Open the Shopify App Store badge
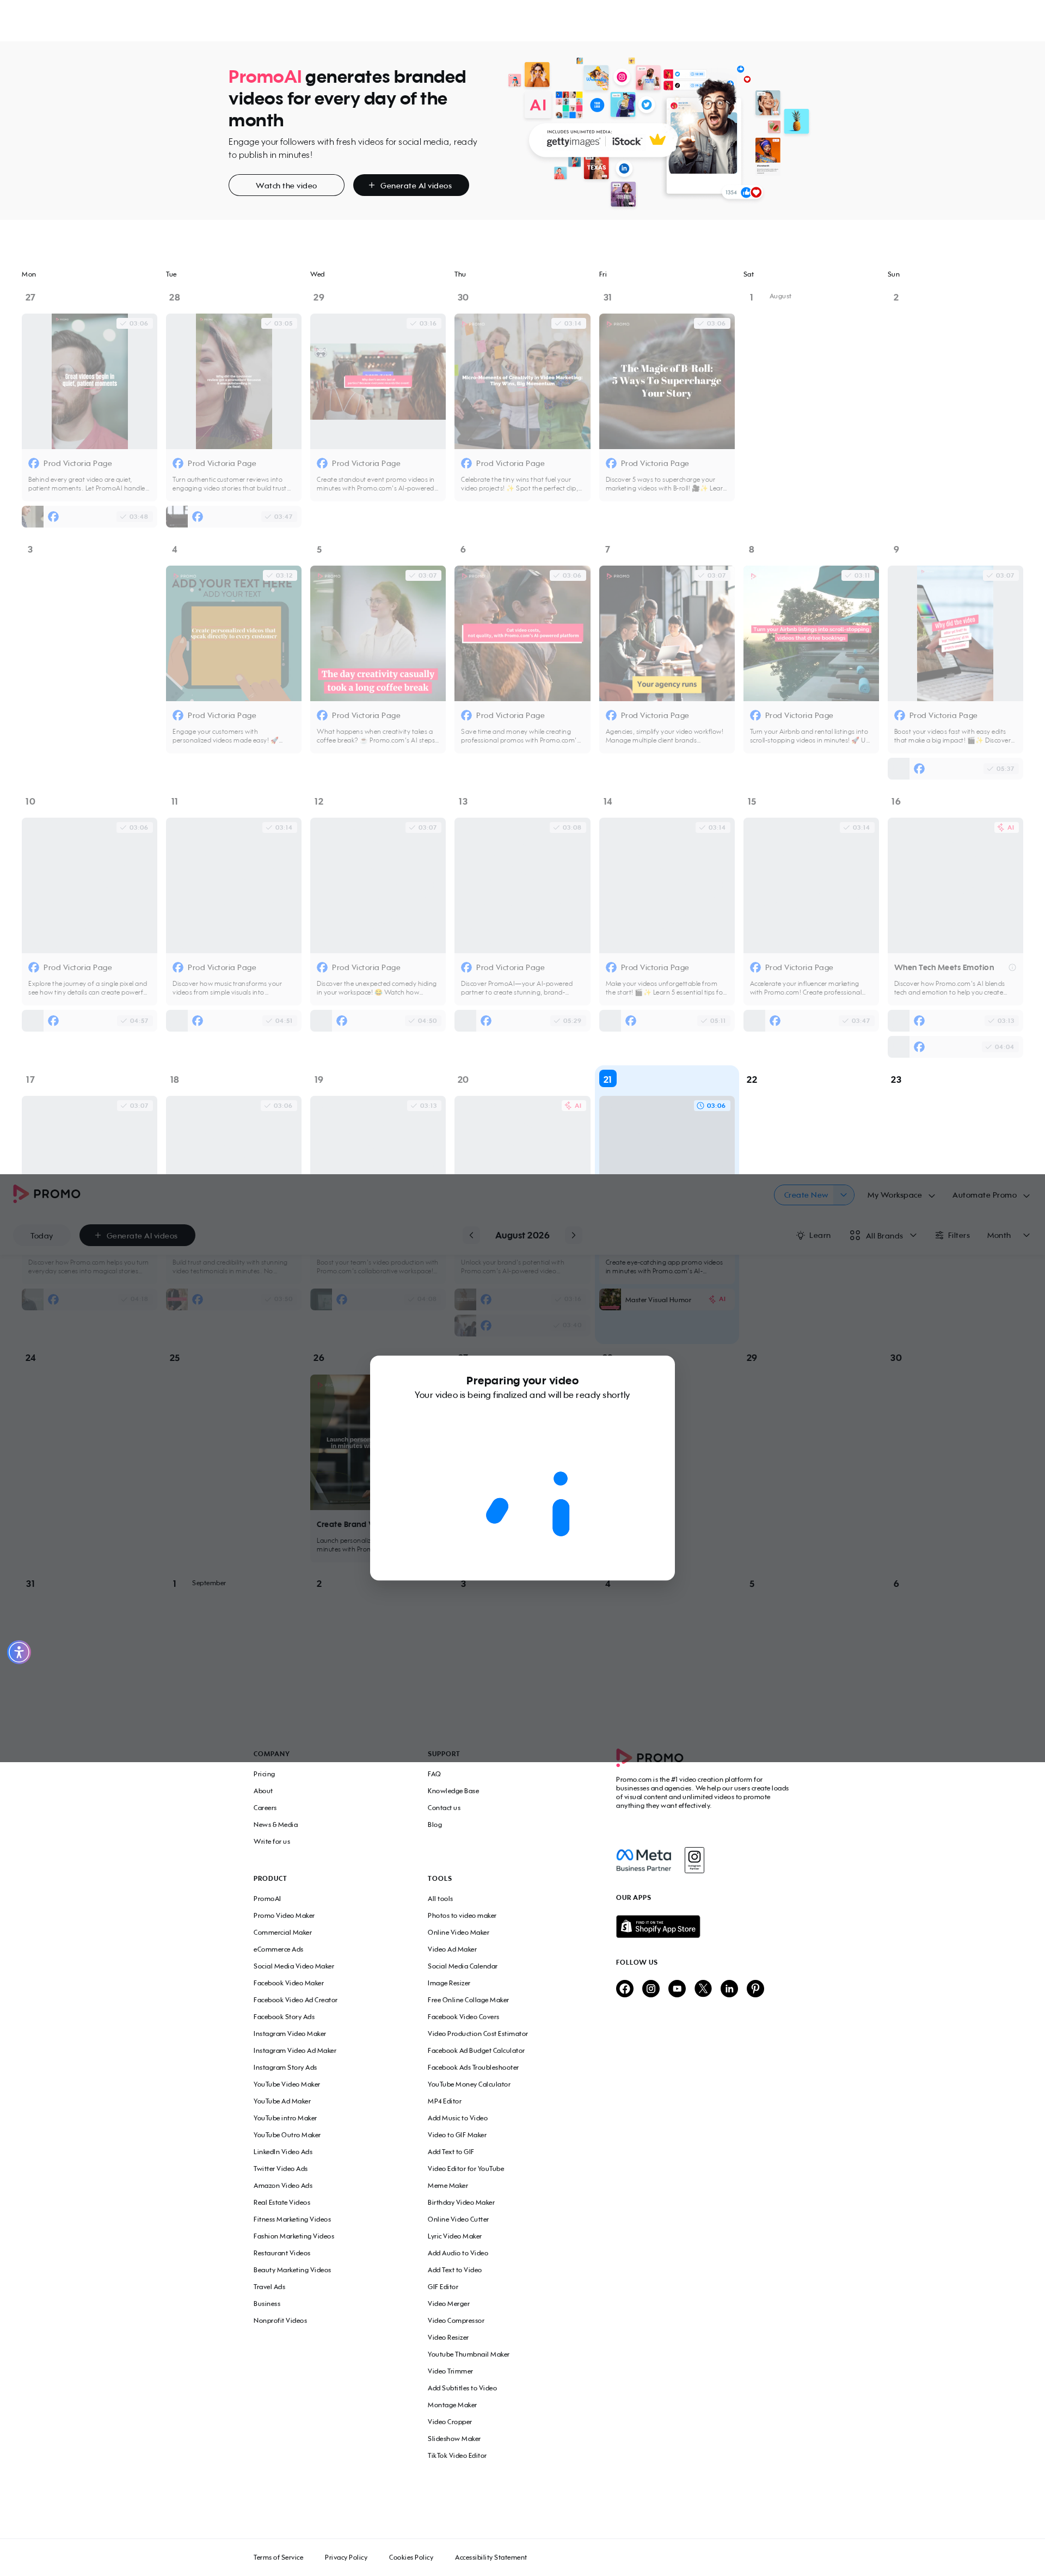1045x2576 pixels. 658,1926
